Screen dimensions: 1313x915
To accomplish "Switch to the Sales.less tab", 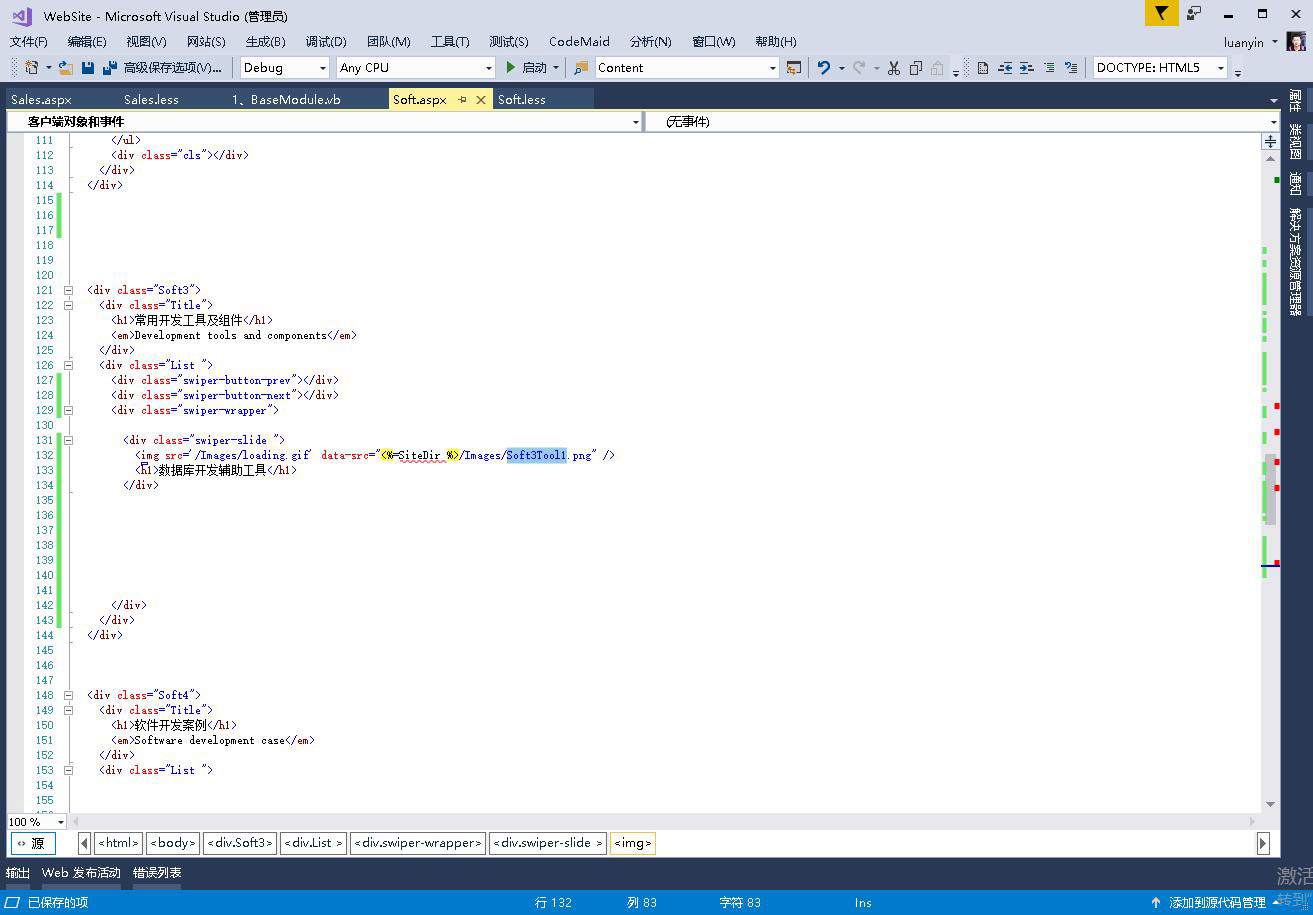I will 151,100.
